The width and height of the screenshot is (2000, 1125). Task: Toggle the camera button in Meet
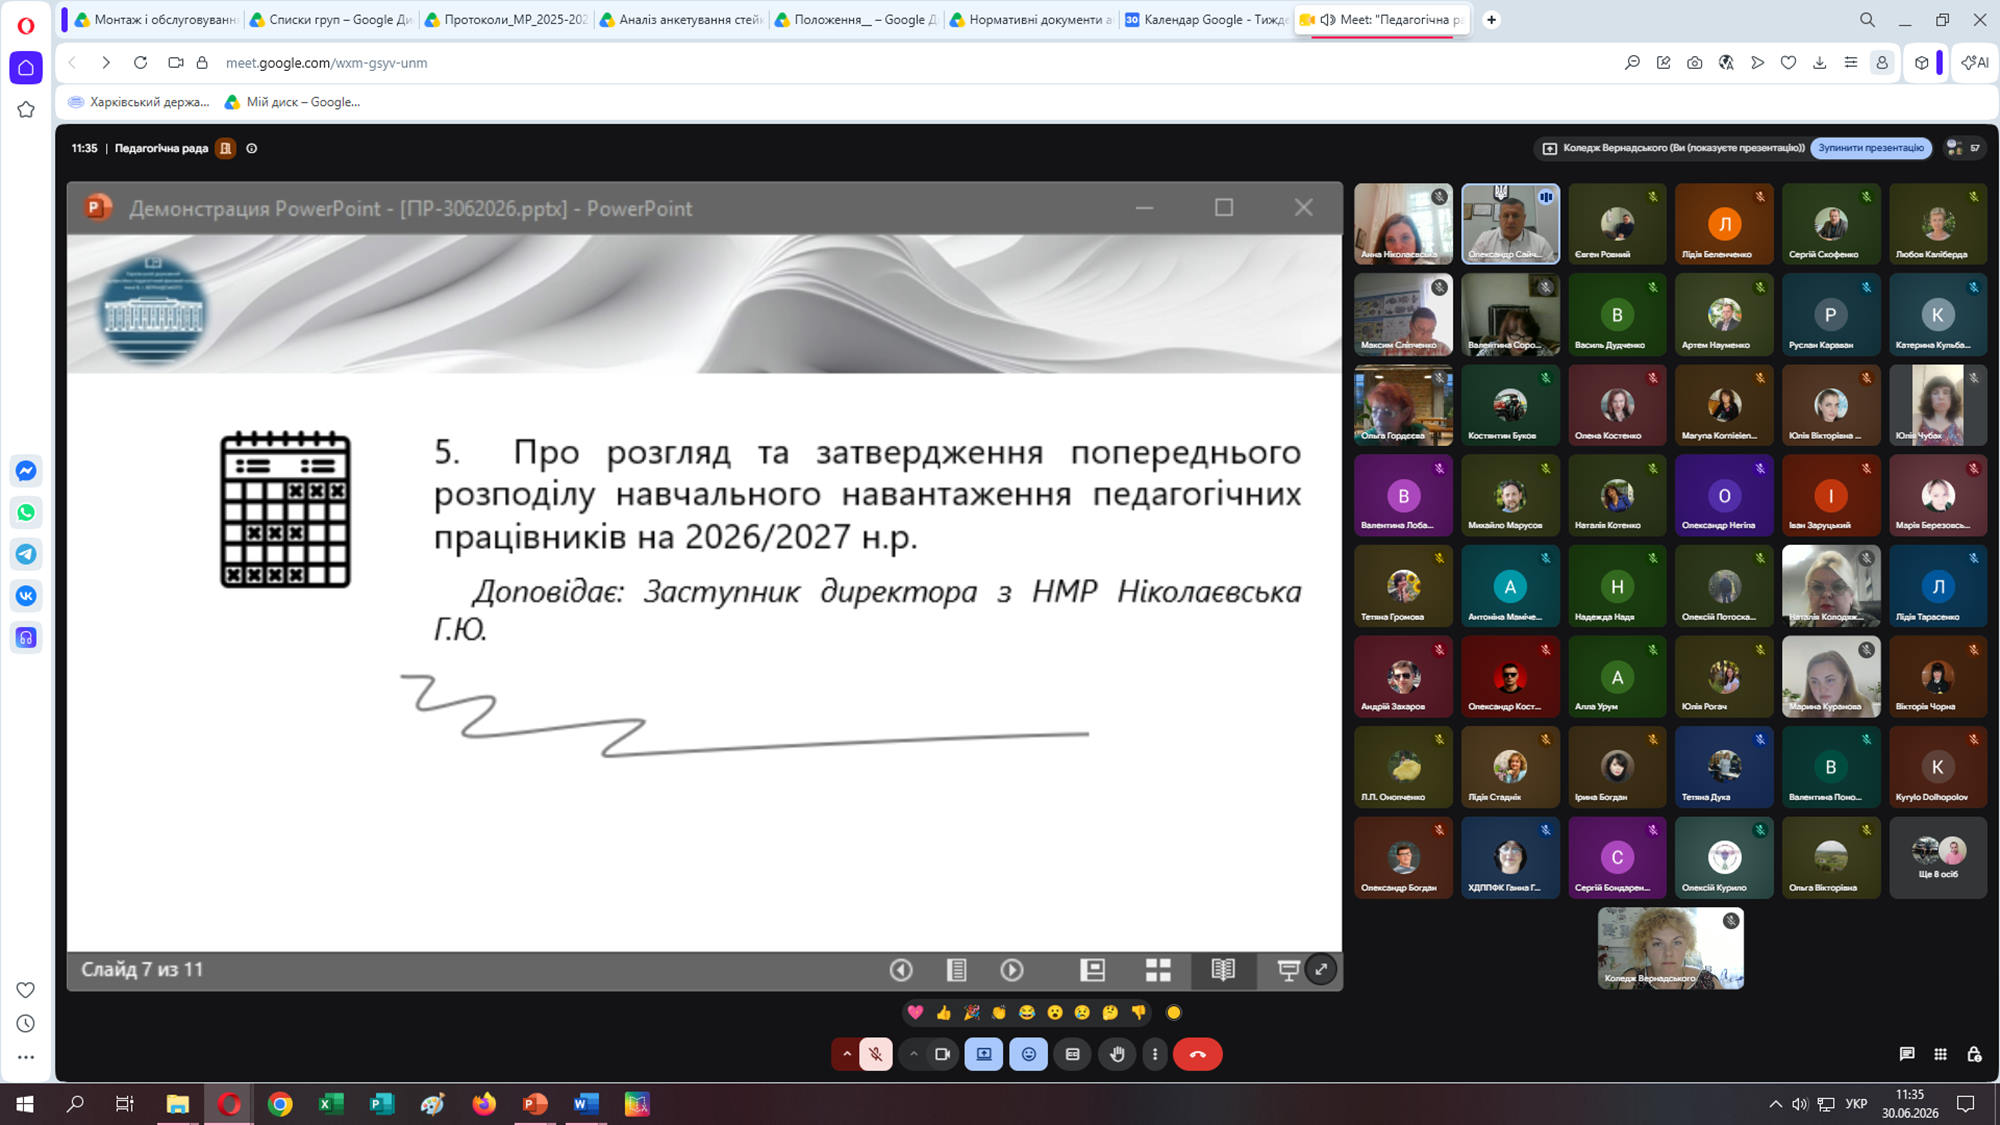click(942, 1054)
